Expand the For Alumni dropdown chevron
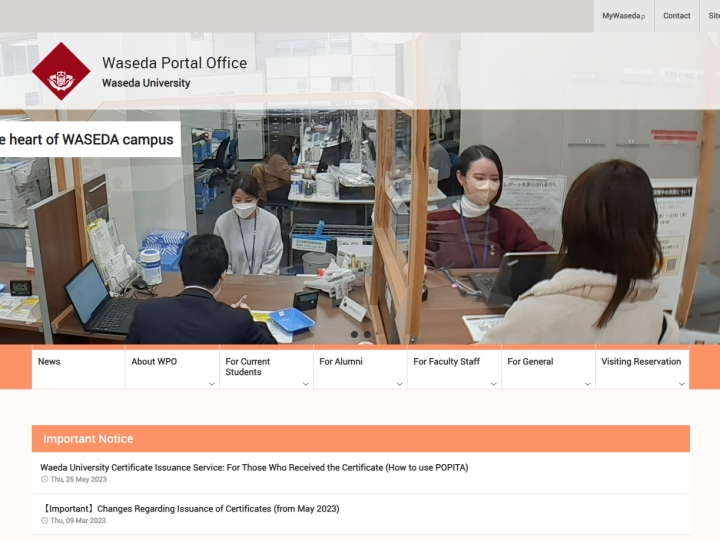The image size is (720, 540). 399,384
